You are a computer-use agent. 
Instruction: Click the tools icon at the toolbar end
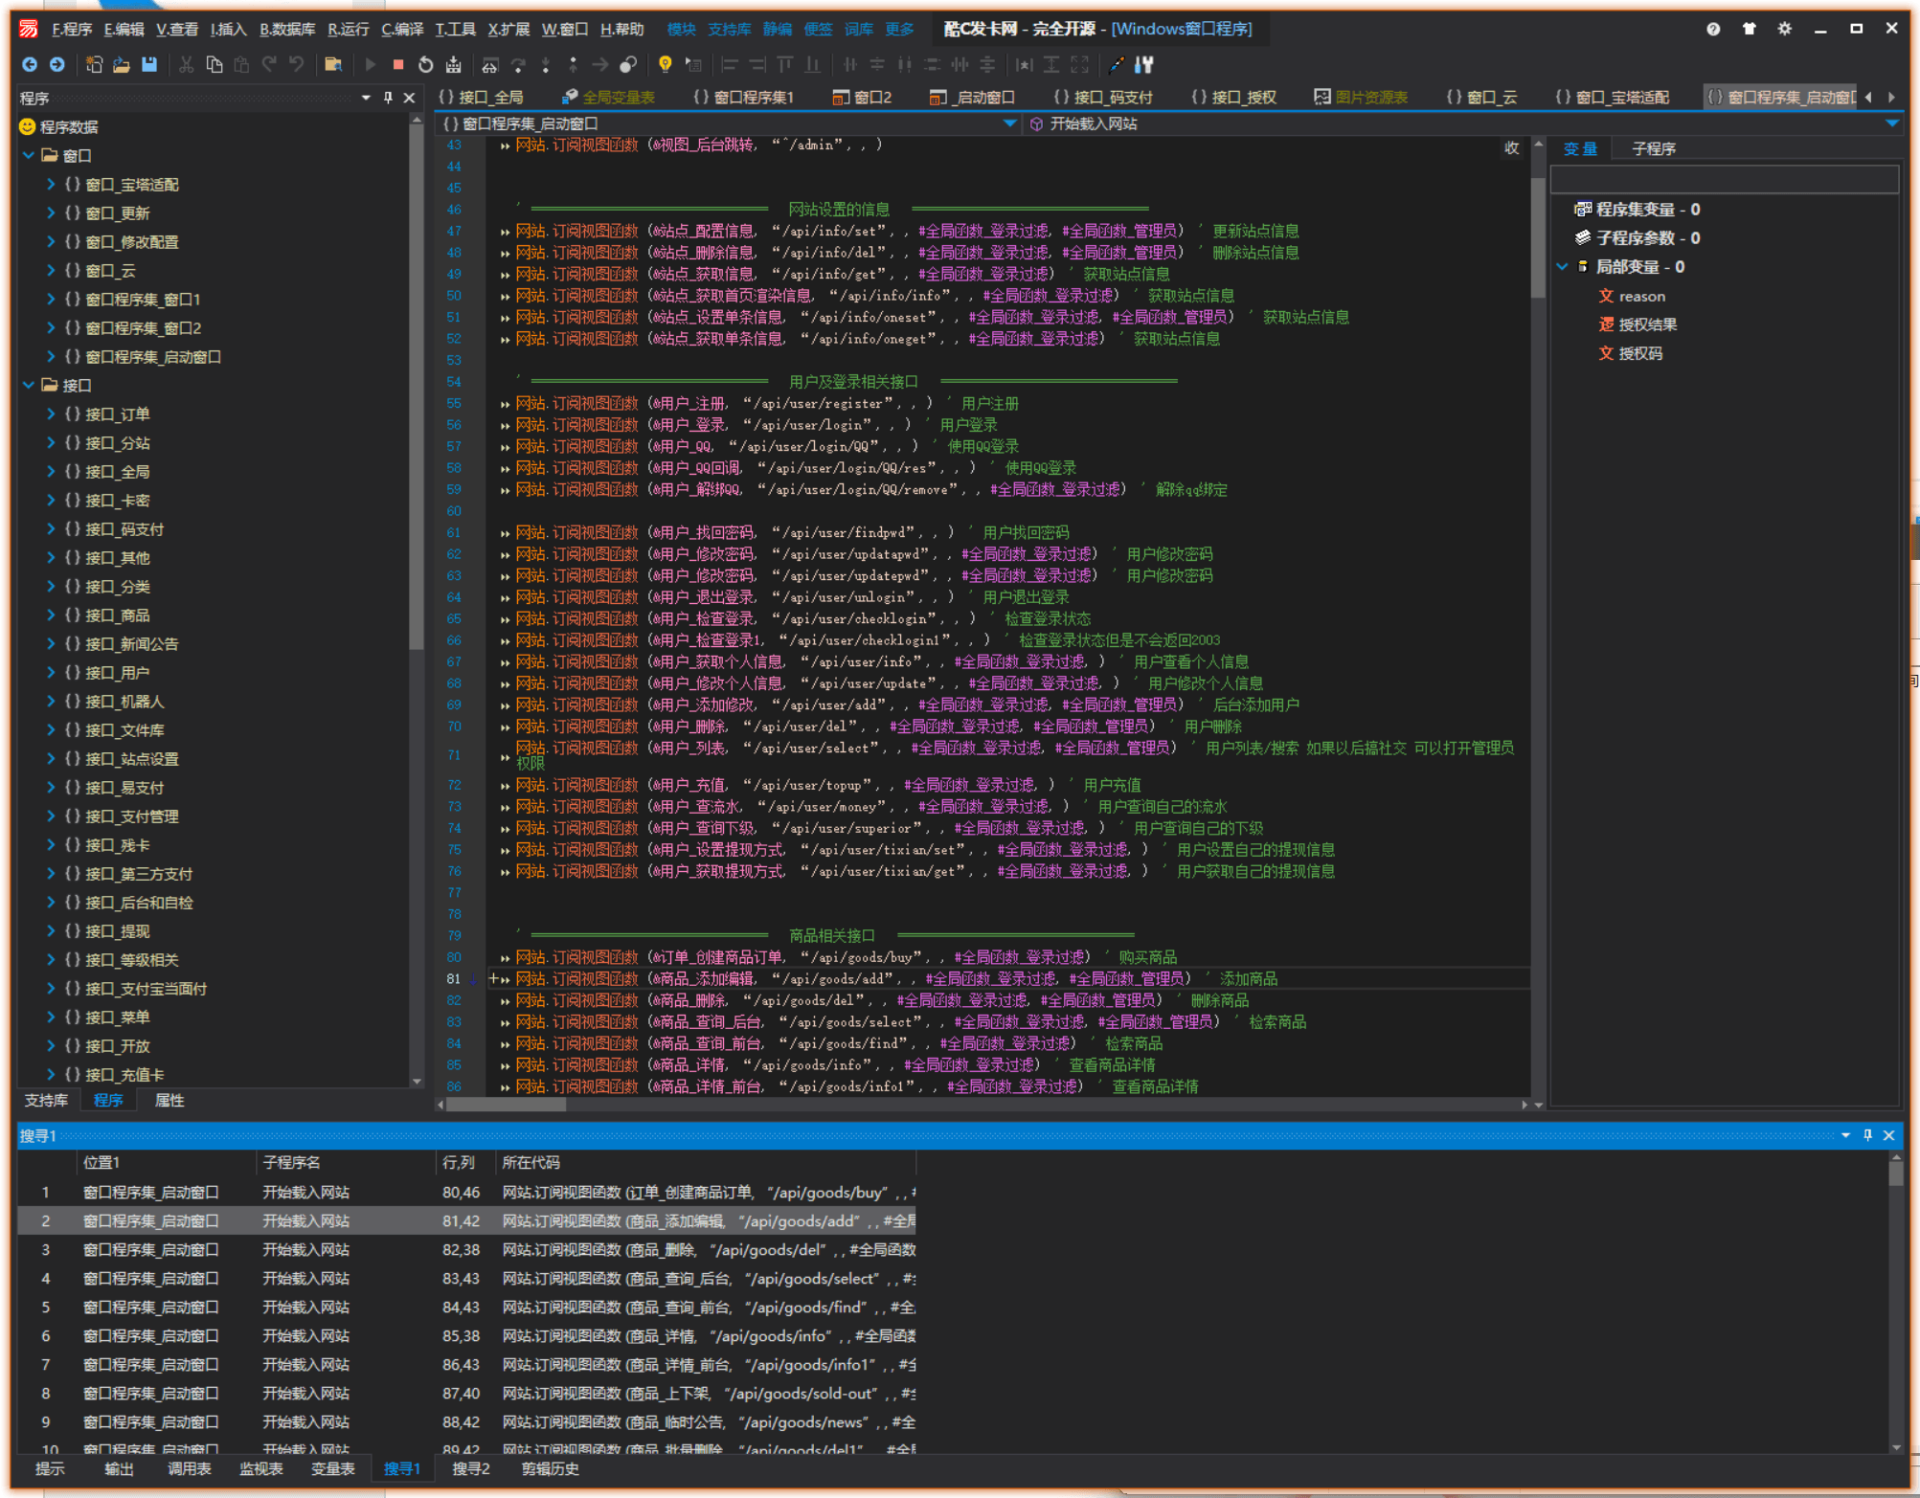[1144, 65]
